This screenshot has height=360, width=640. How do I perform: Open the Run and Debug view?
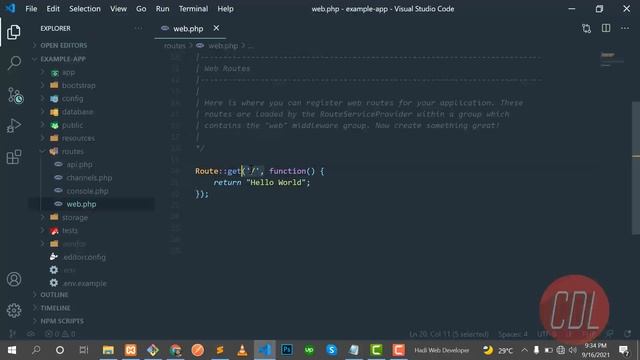tap(14, 126)
